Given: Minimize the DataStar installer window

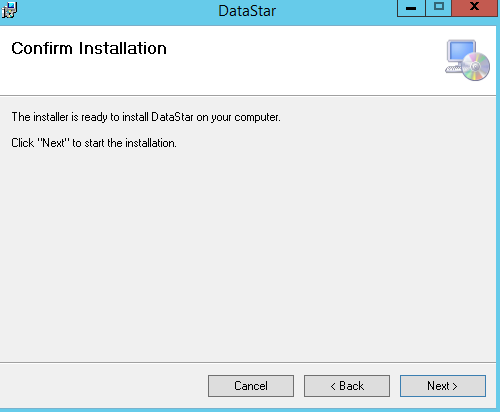Looking at the screenshot, I should pyautogui.click(x=411, y=8).
